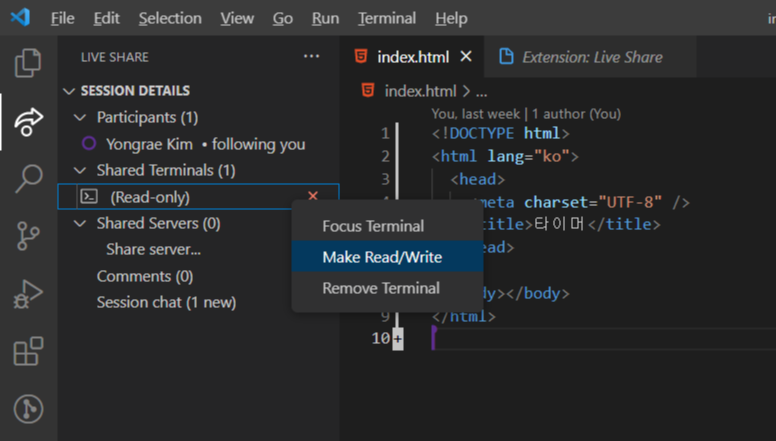Image resolution: width=776 pixels, height=441 pixels.
Task: Click the 'You, last week | 1 author' CodeLens
Action: [x=526, y=114]
